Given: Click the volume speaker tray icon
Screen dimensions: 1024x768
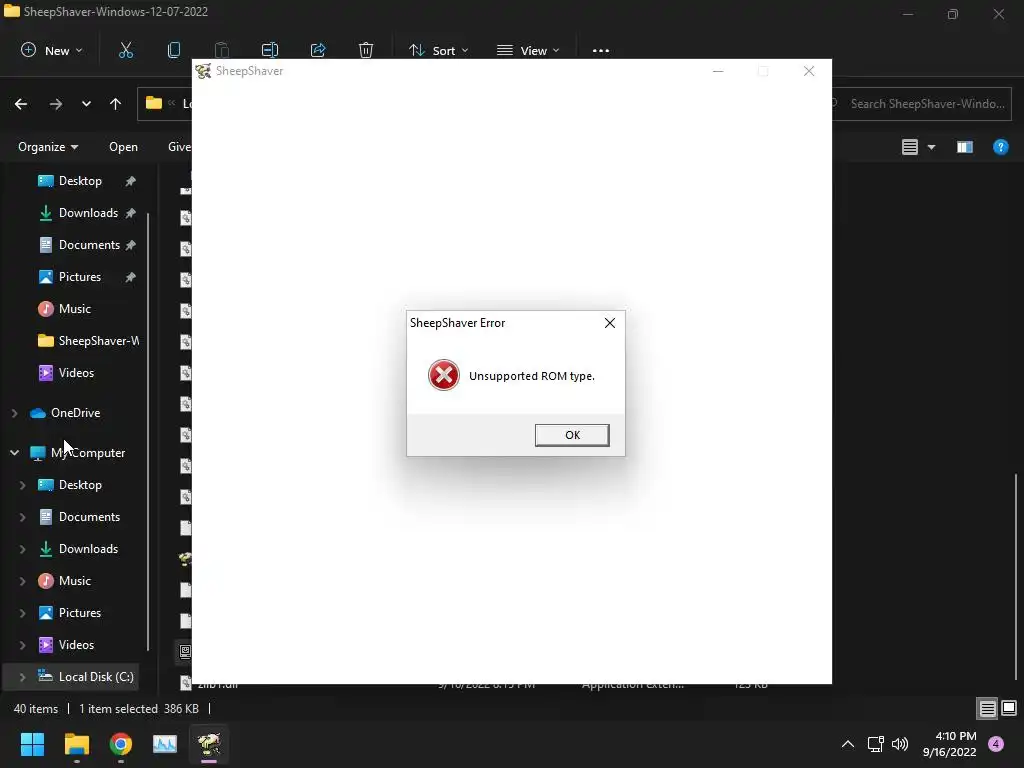Looking at the screenshot, I should tap(900, 744).
